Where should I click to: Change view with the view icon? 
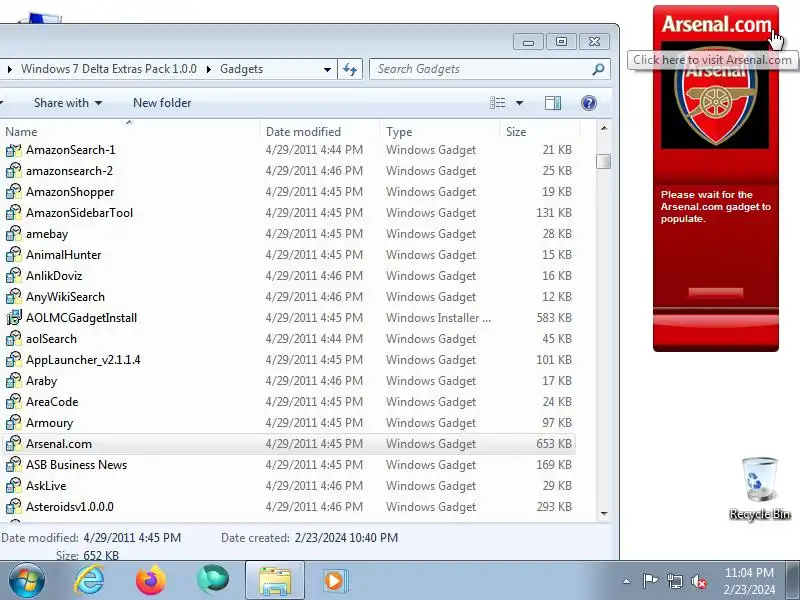498,103
